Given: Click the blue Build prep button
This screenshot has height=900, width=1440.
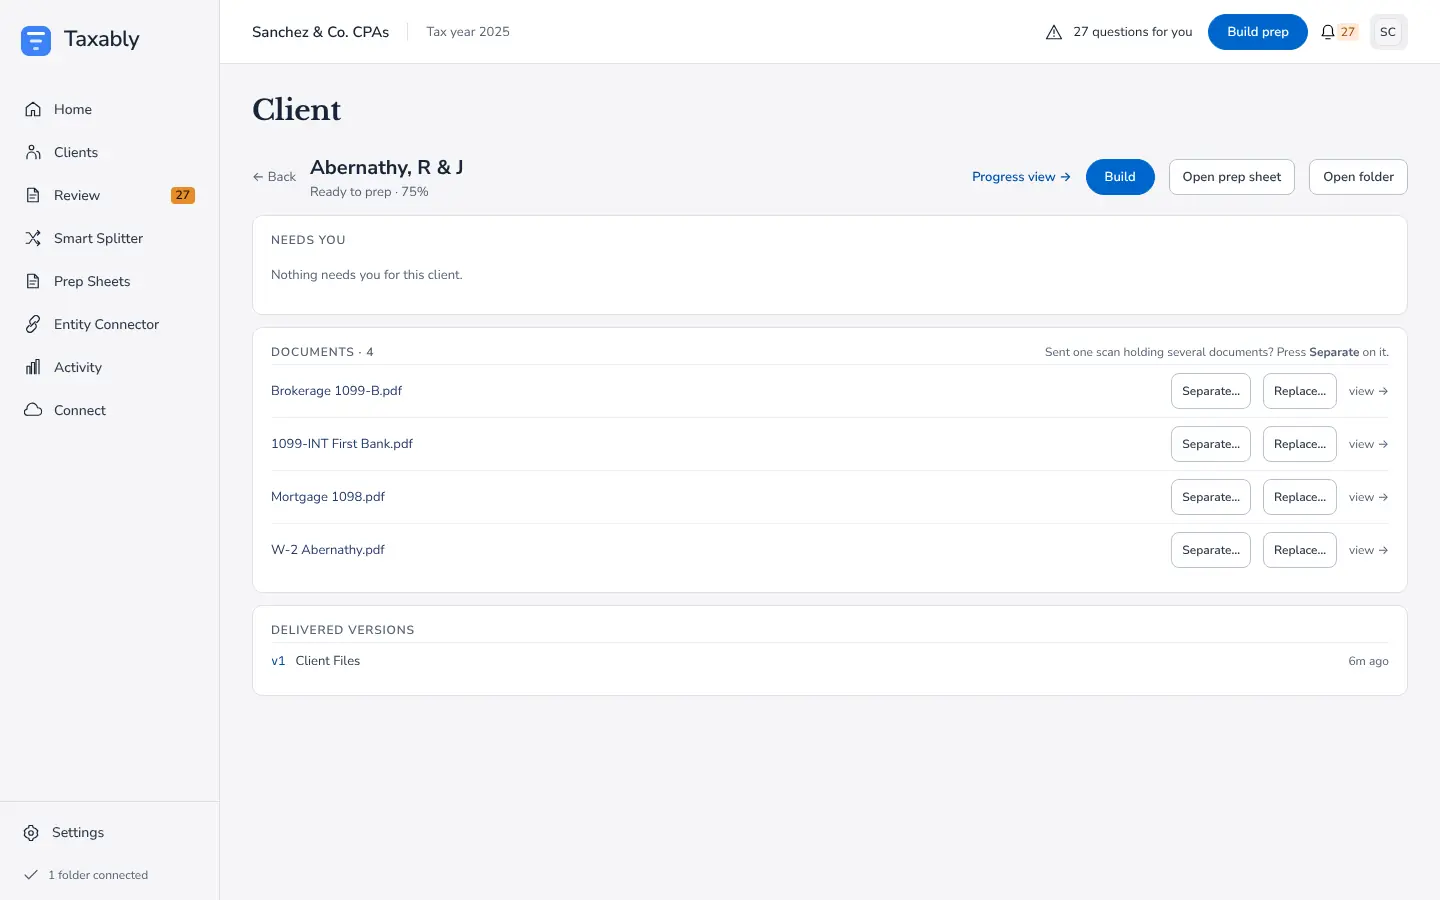Looking at the screenshot, I should [1258, 32].
